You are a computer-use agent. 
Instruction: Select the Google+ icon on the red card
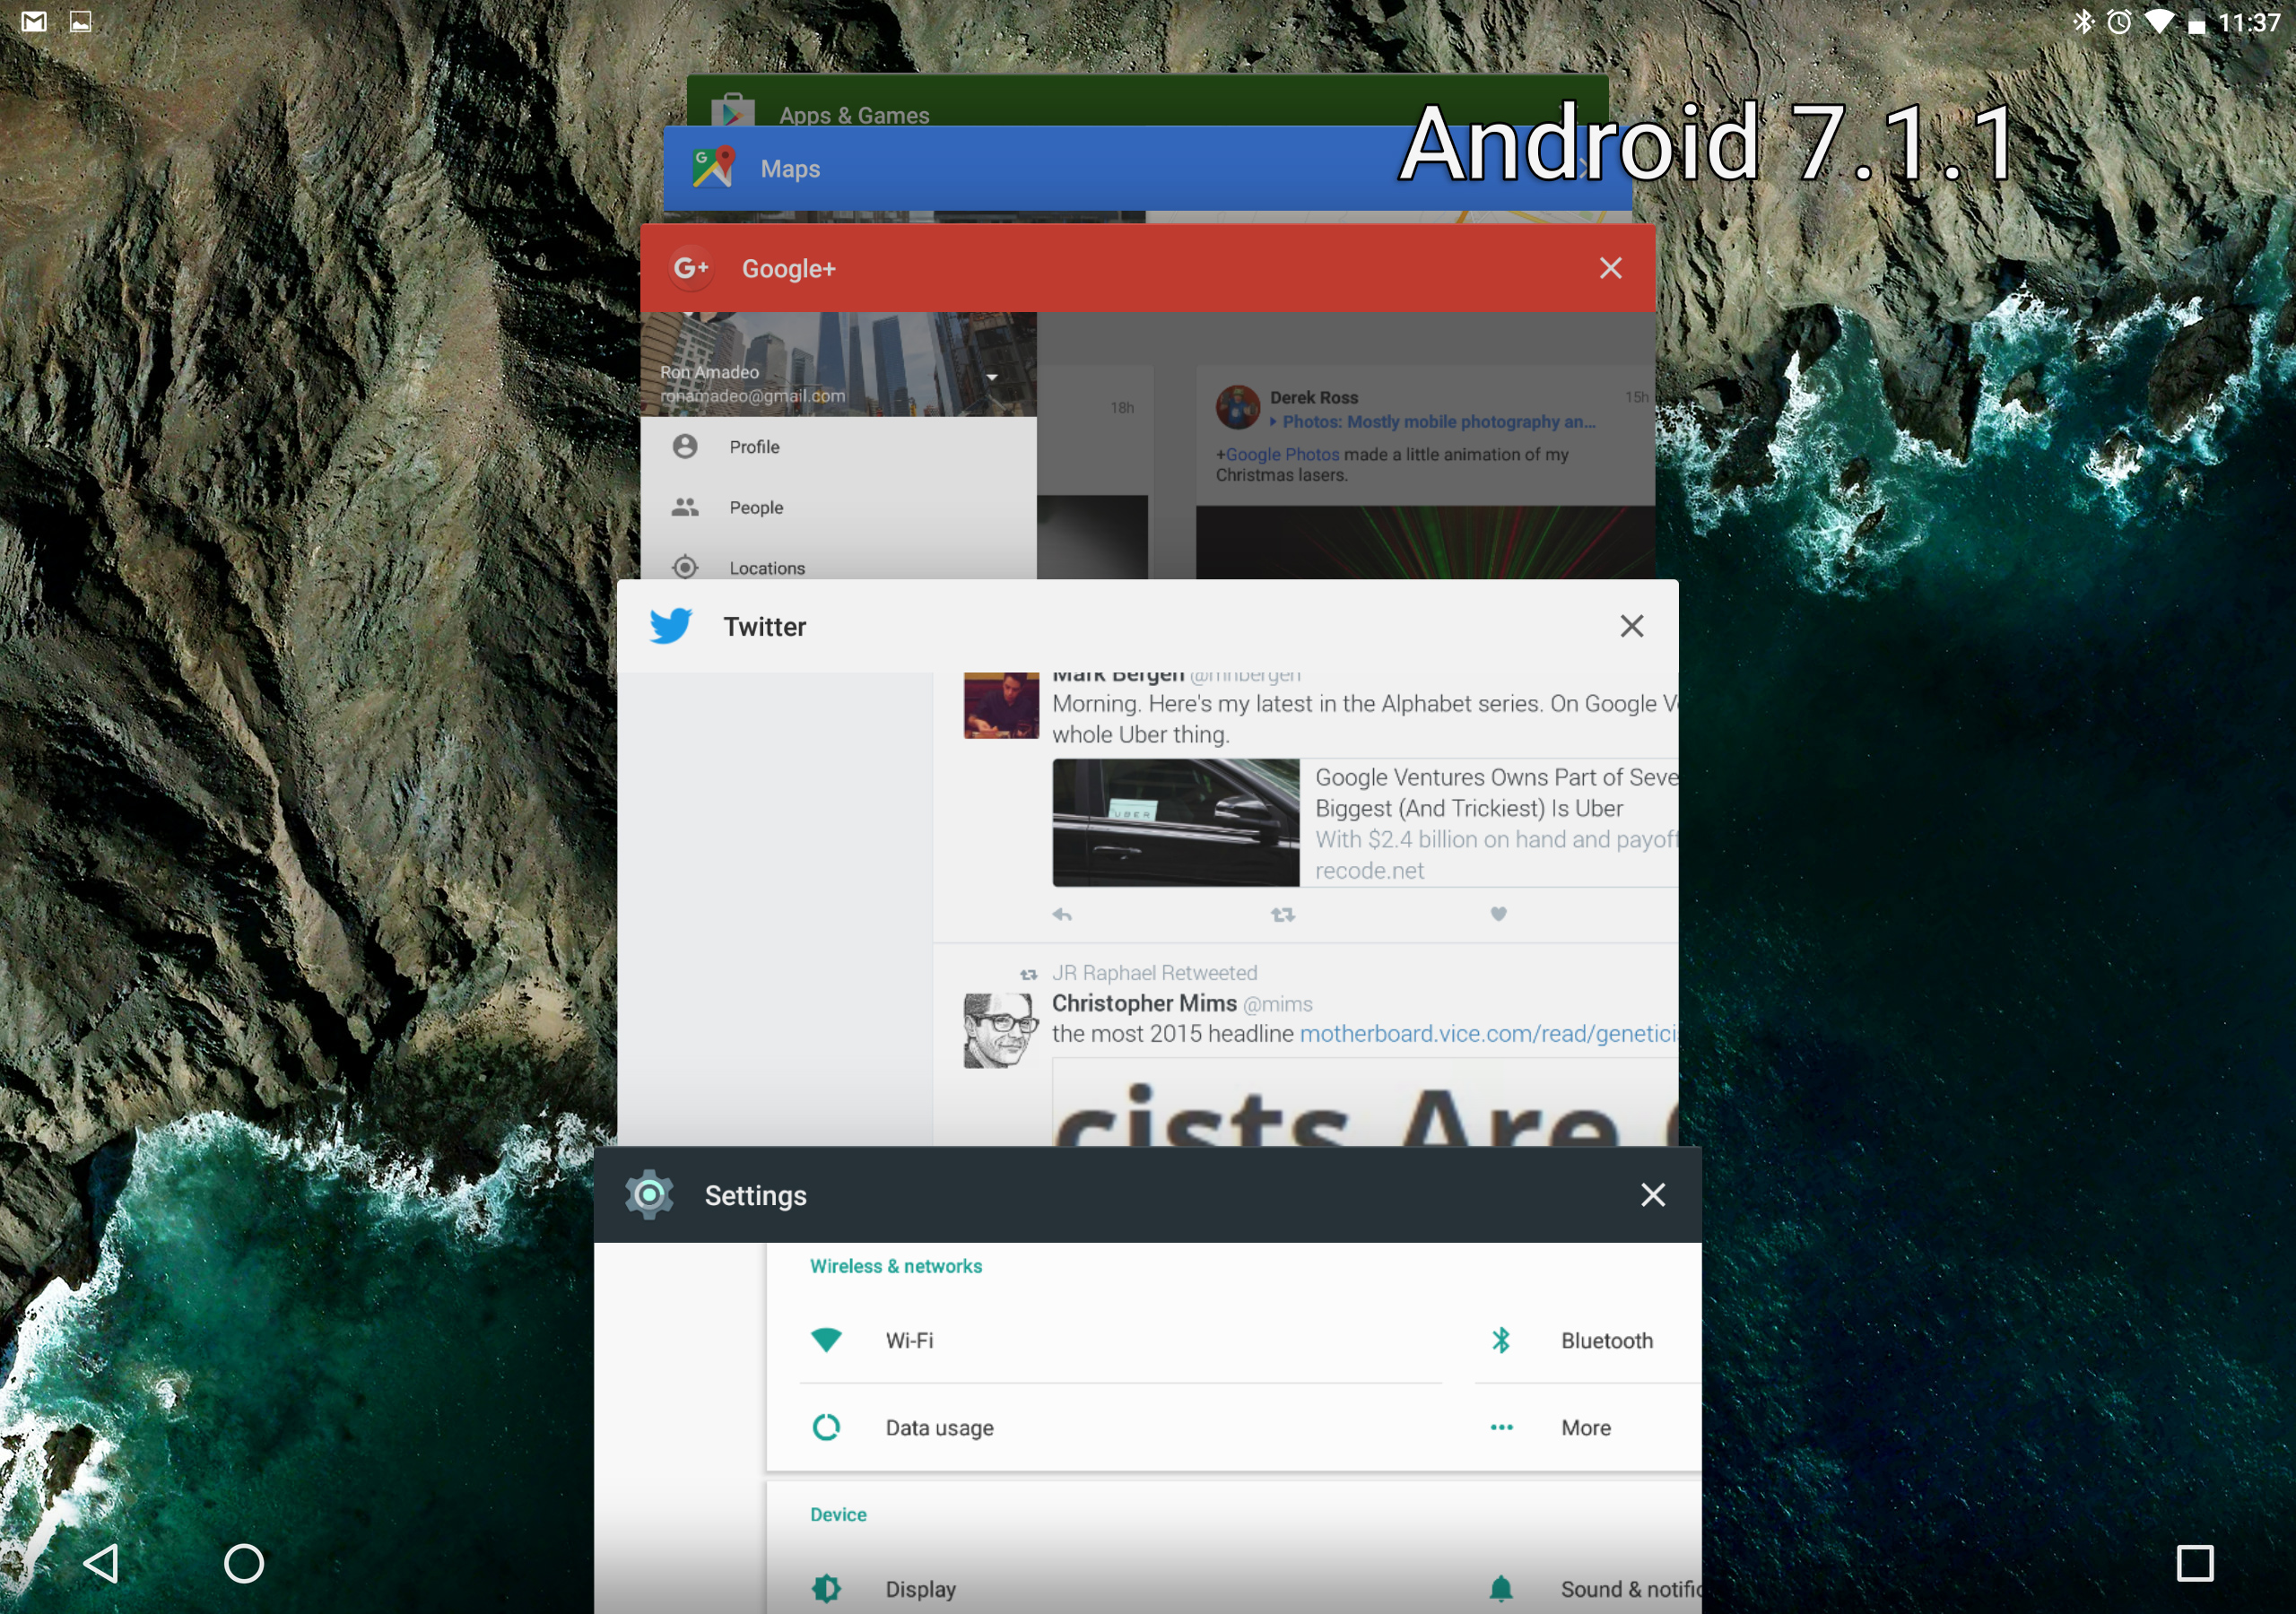click(692, 268)
